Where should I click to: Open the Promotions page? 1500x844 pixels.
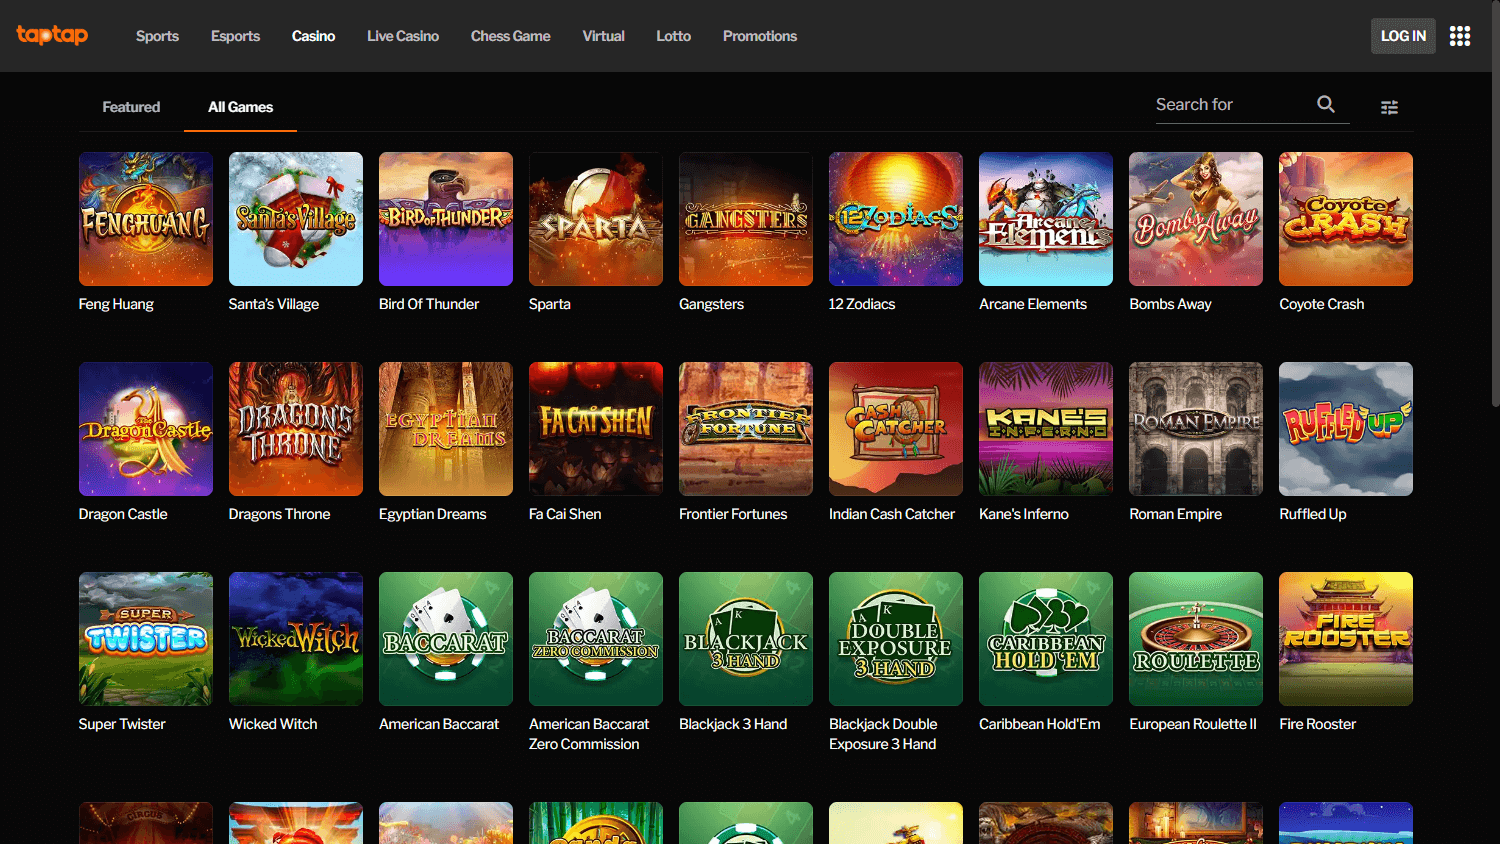tap(760, 36)
